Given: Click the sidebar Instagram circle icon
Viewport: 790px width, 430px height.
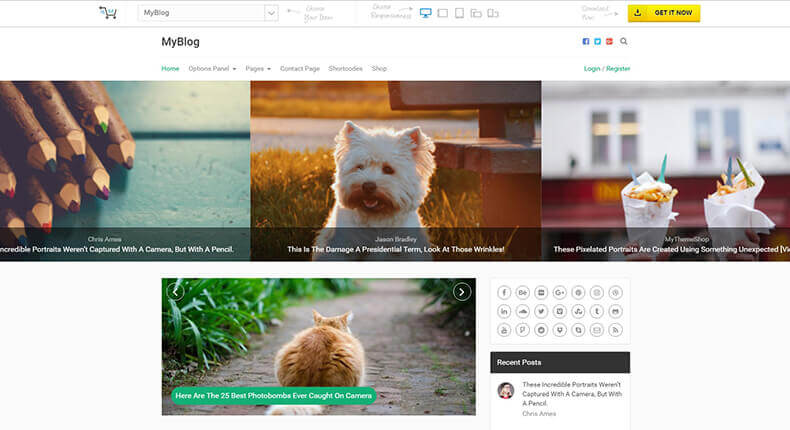Looking at the screenshot, I should pos(597,293).
